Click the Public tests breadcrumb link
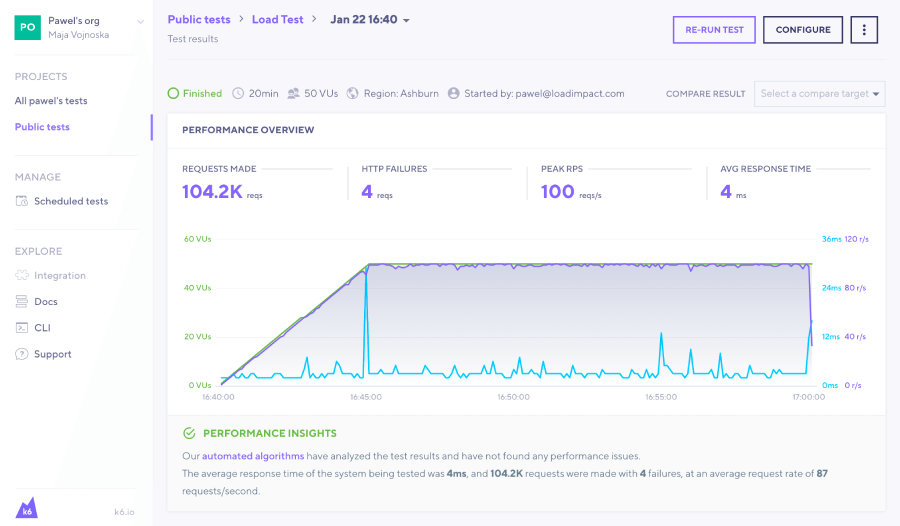This screenshot has width=900, height=526. pos(199,20)
